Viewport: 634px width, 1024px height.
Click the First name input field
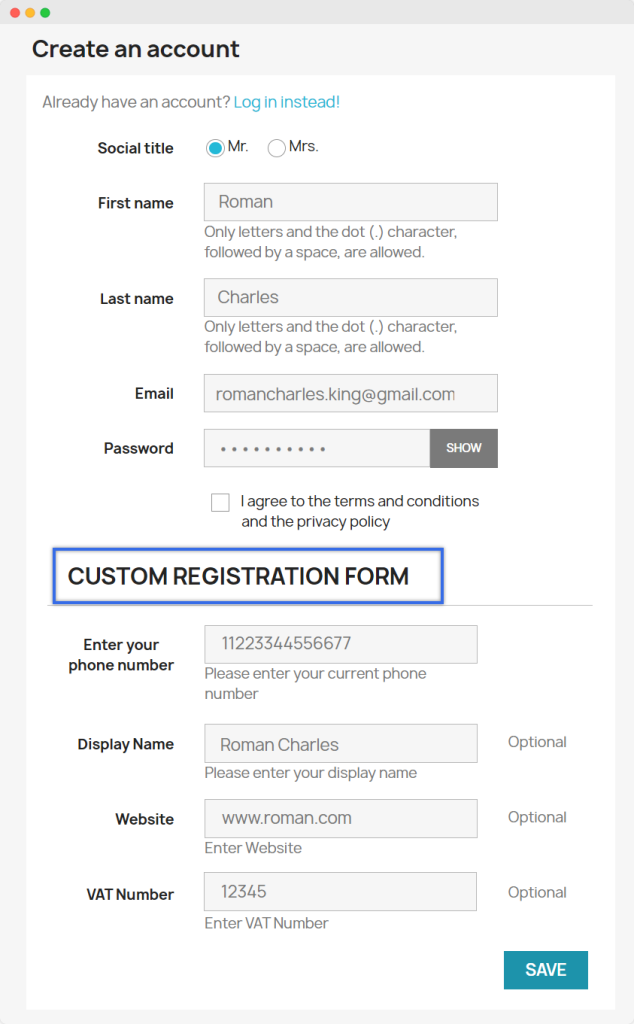point(350,202)
